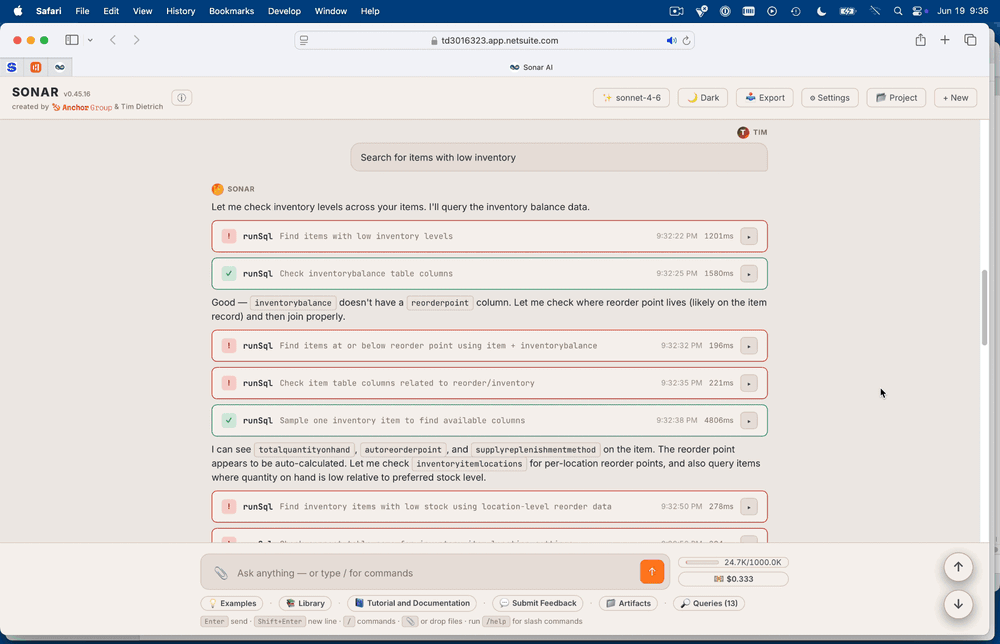Open the Window menu
The image size is (1000, 644).
tap(330, 11)
